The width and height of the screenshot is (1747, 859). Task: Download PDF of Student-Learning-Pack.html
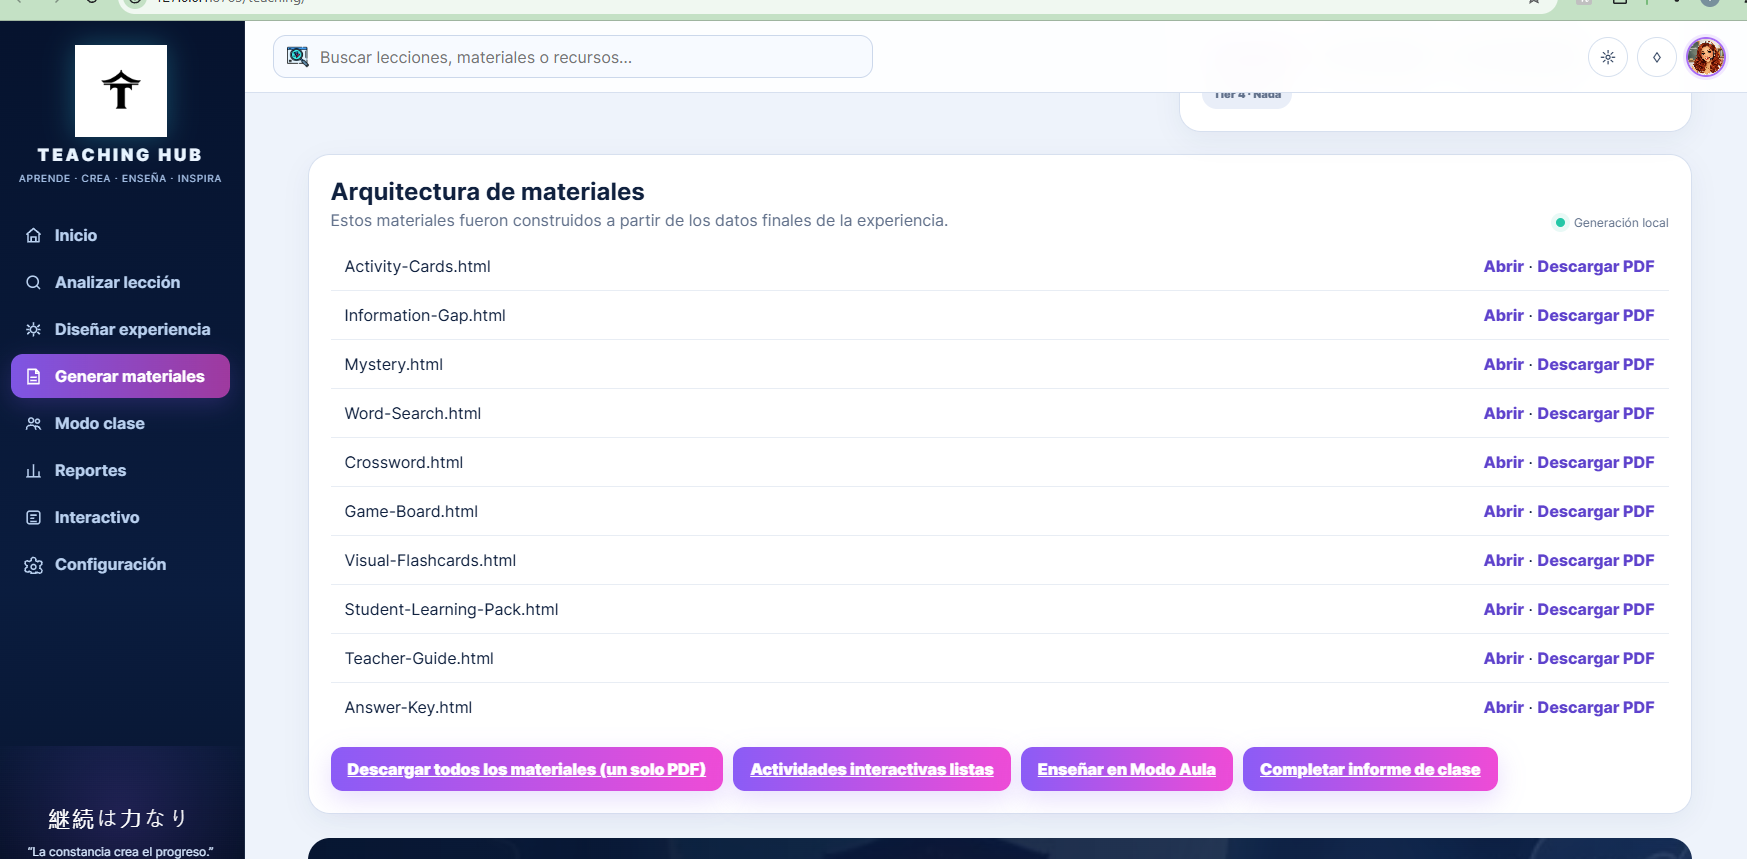coord(1596,609)
